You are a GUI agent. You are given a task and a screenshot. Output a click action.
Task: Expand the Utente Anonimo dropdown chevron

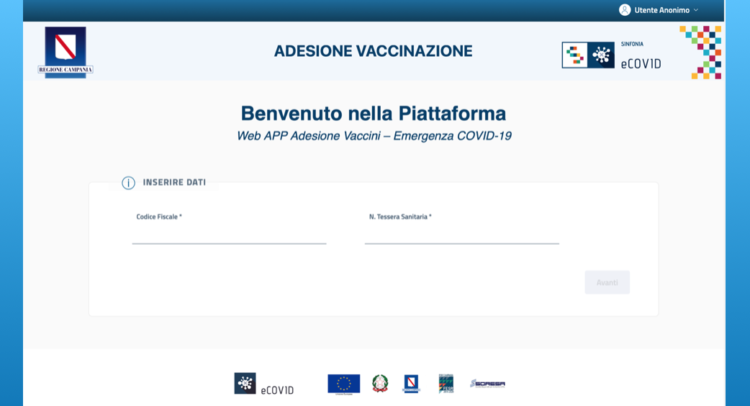696,10
